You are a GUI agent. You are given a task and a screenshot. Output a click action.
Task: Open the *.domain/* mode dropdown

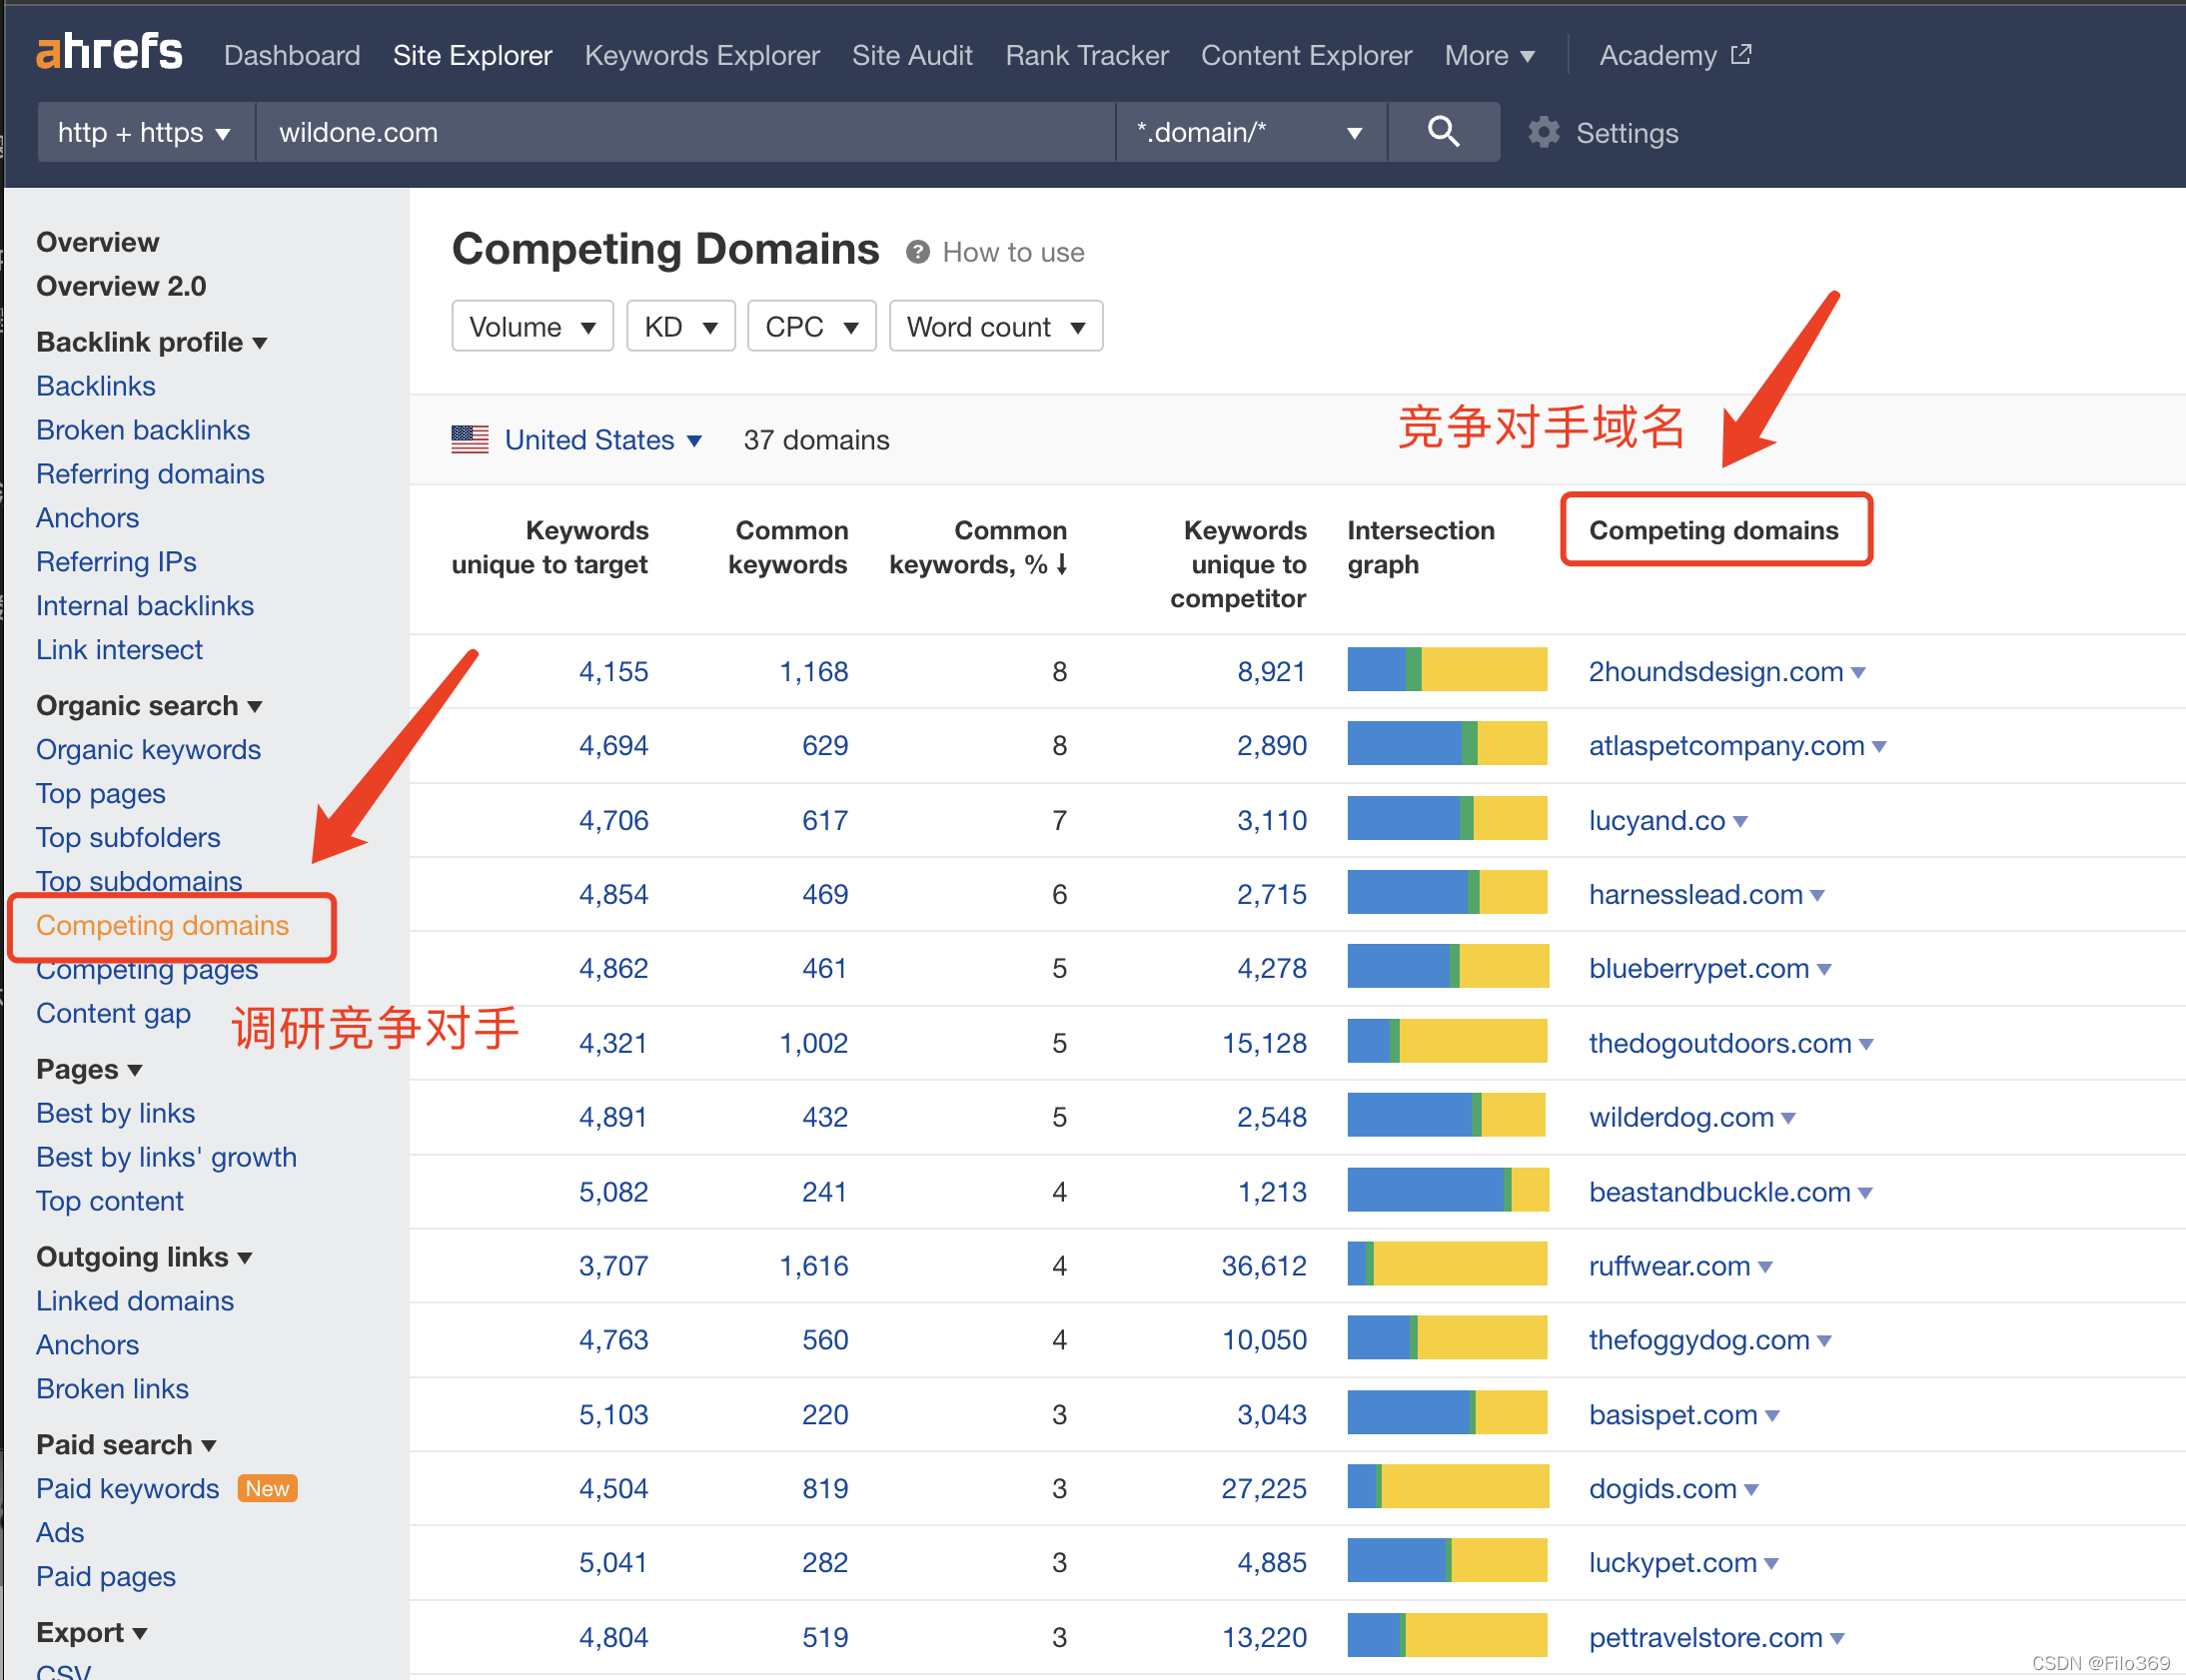coord(1250,132)
